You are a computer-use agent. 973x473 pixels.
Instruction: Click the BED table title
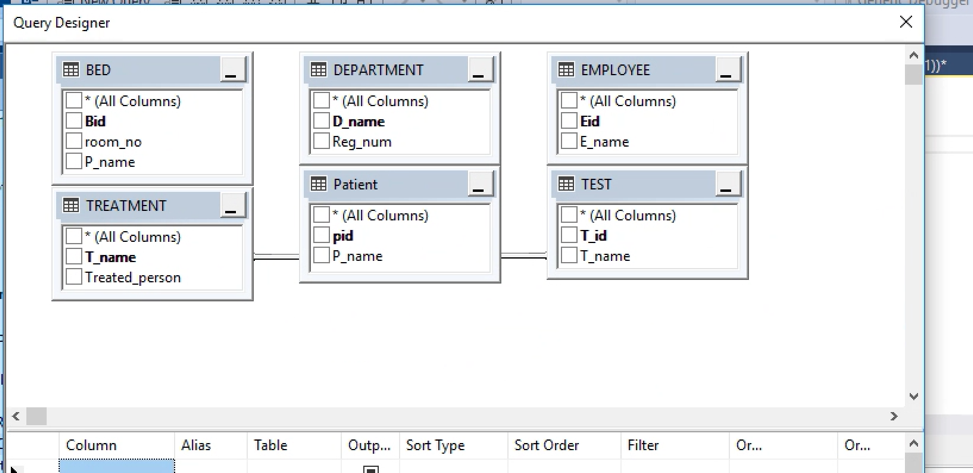[98, 70]
